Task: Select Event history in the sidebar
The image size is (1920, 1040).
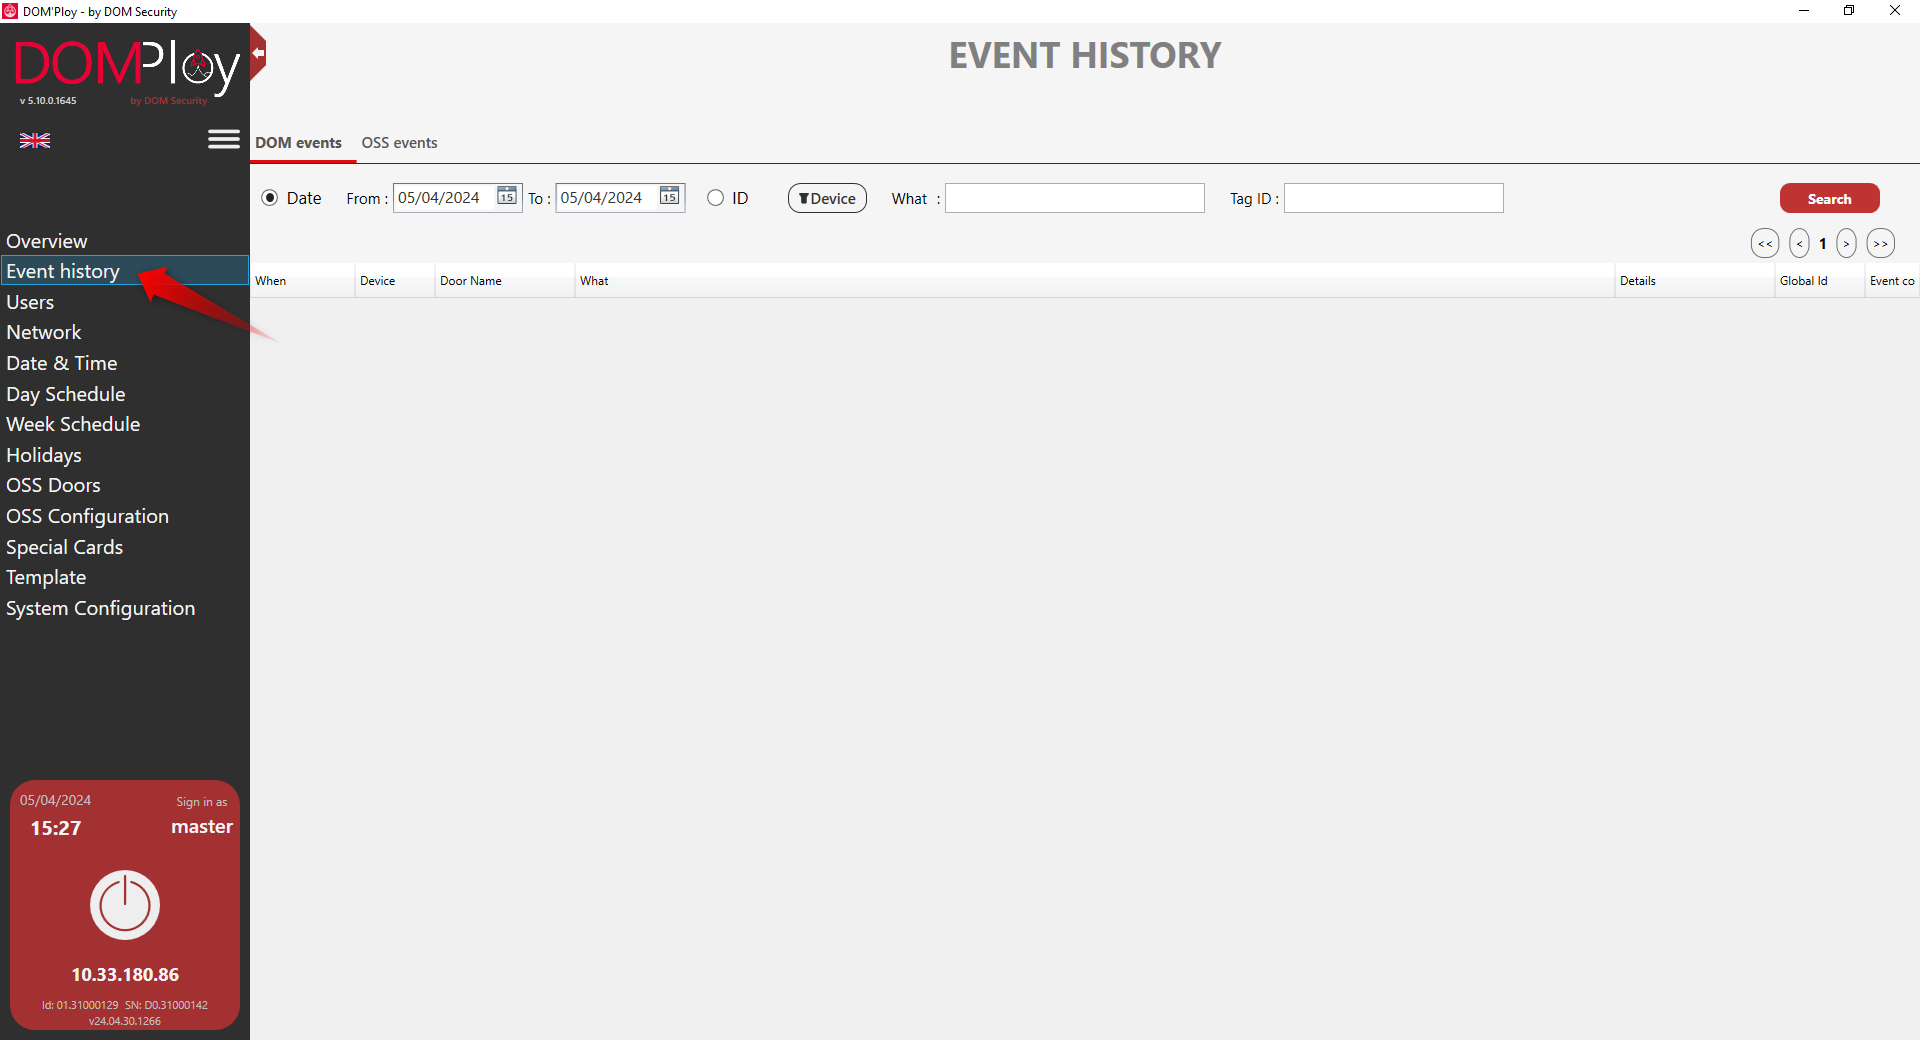Action: (125, 271)
